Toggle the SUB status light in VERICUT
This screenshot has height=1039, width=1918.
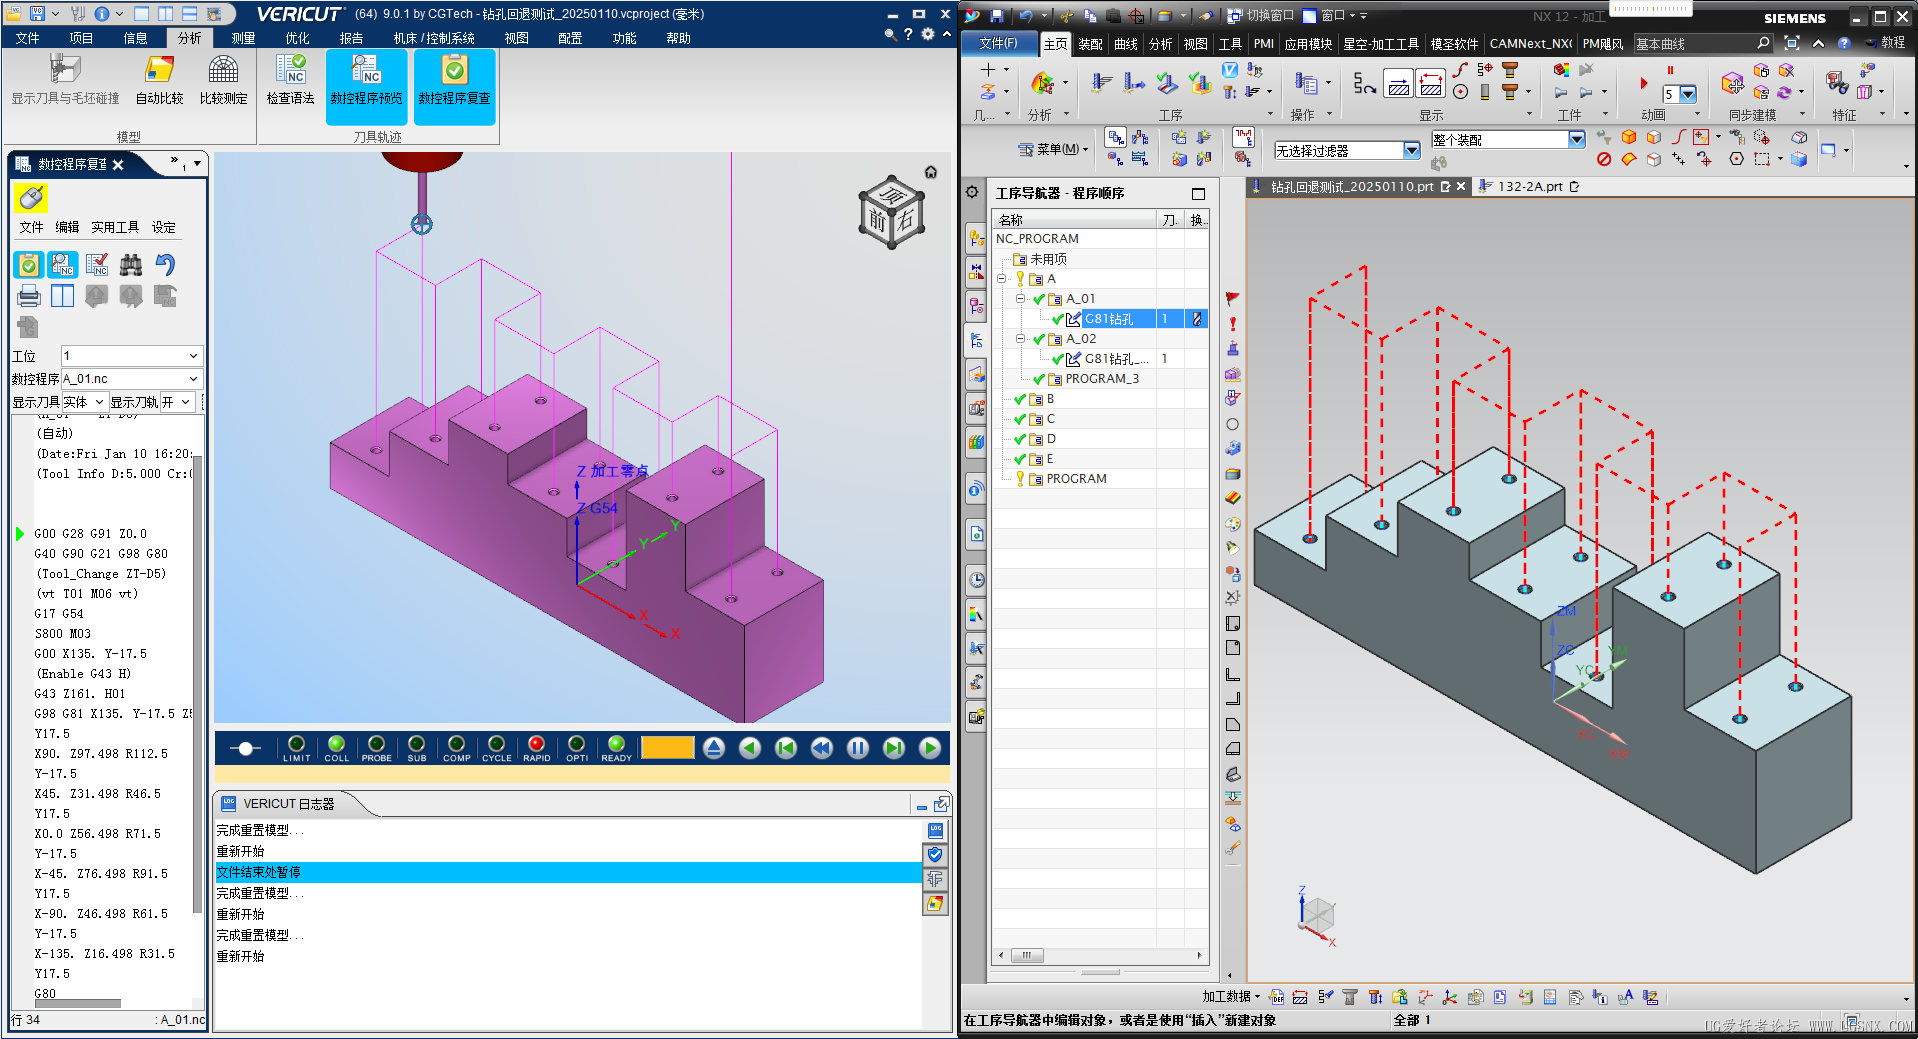coord(417,744)
